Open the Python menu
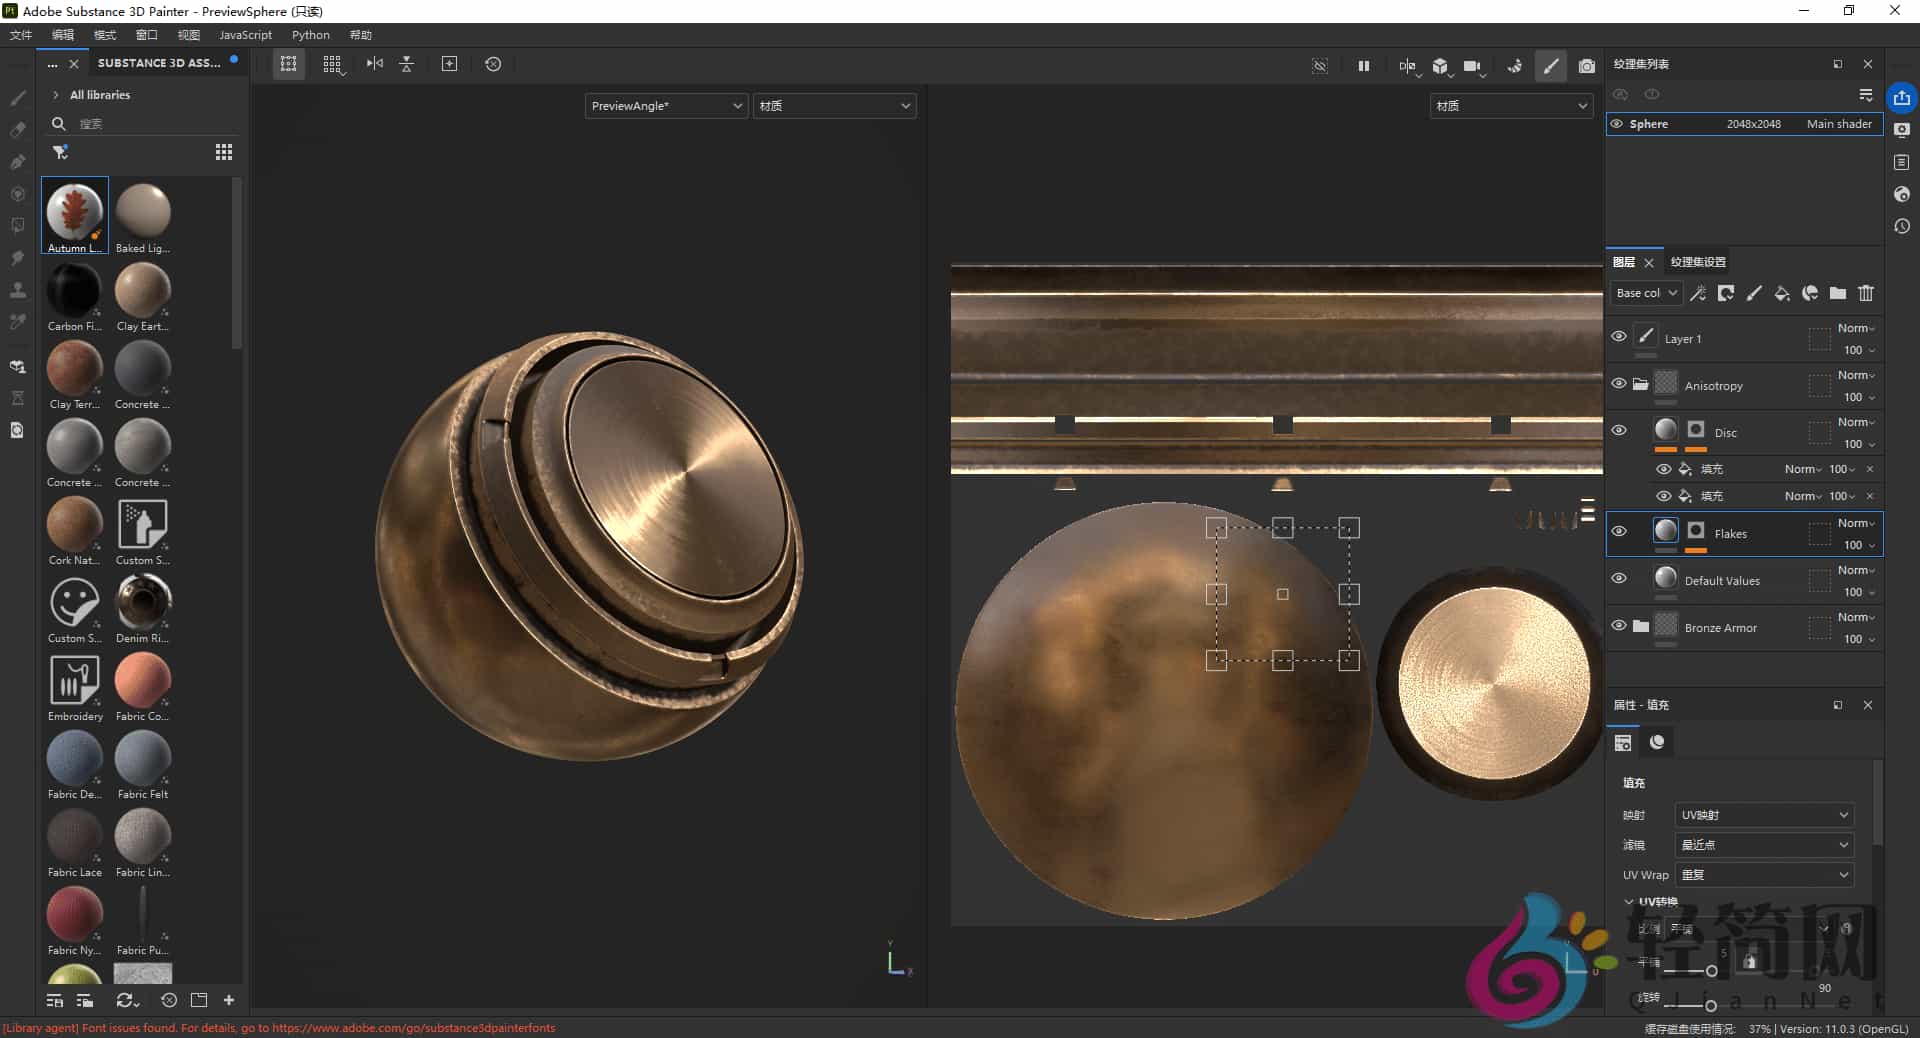 click(310, 34)
